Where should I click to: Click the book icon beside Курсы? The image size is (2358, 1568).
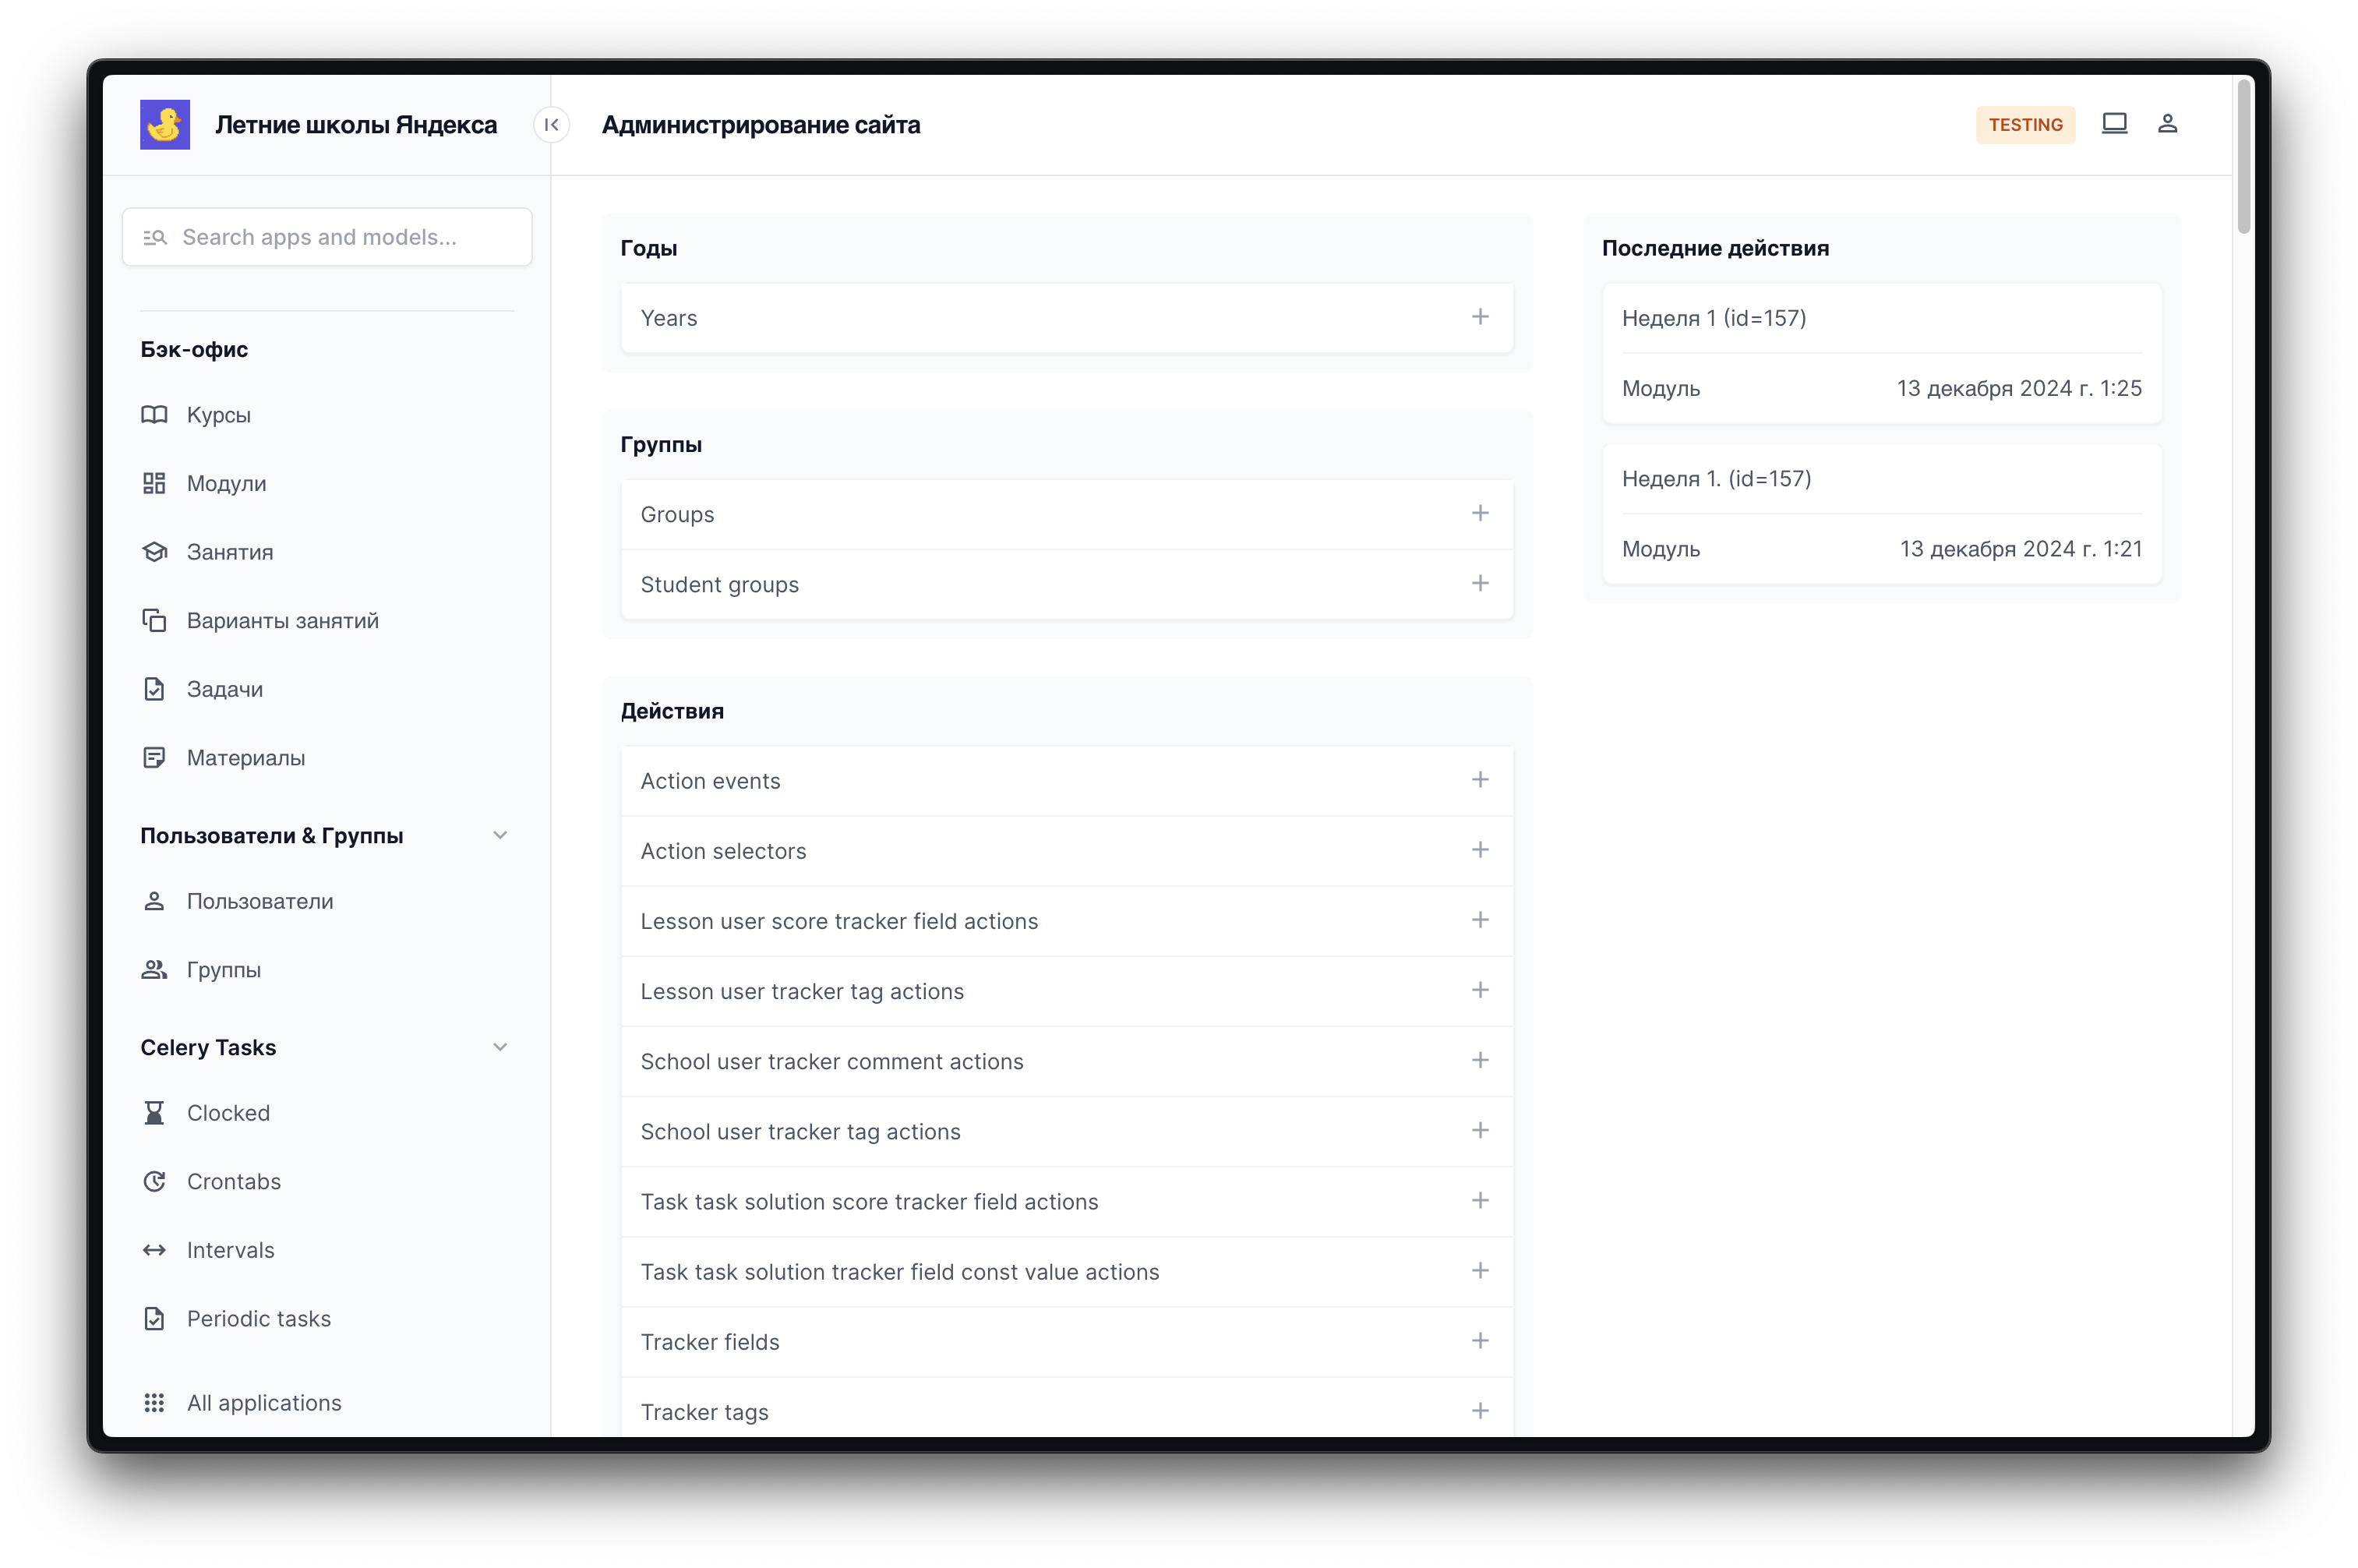click(154, 415)
